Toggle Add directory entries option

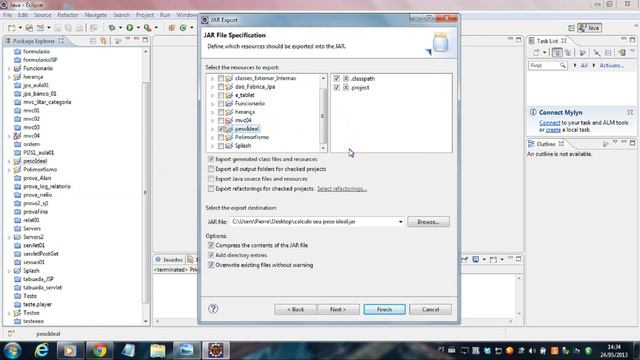coord(211,255)
